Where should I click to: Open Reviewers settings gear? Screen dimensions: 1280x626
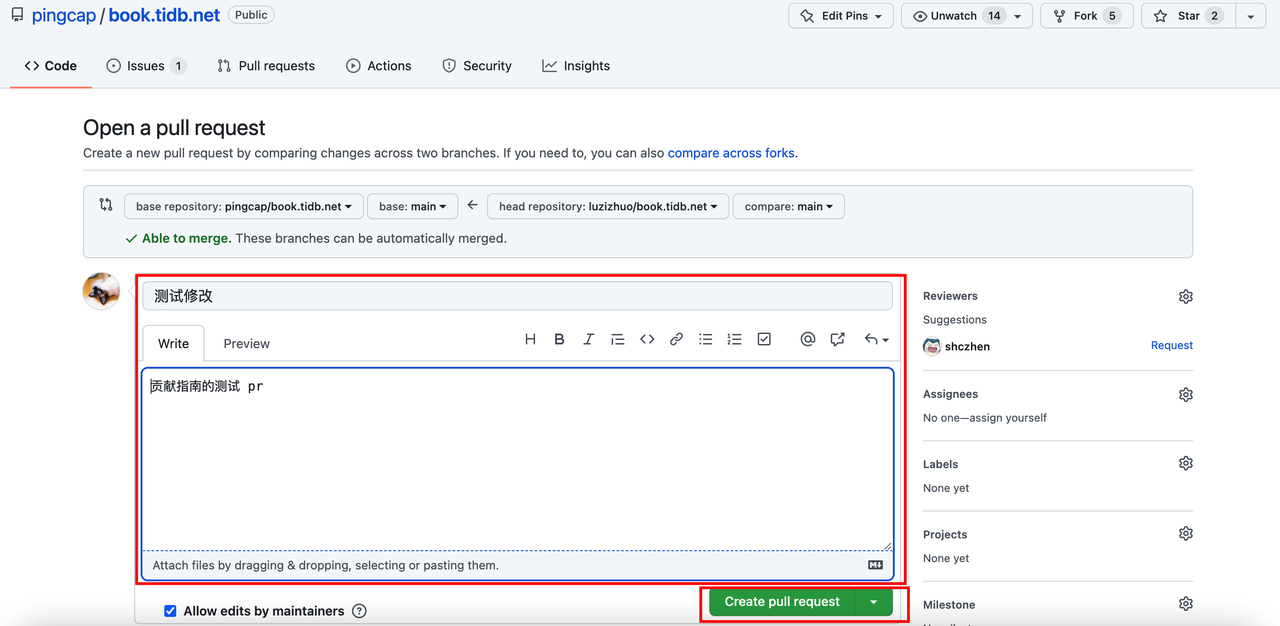(x=1185, y=297)
